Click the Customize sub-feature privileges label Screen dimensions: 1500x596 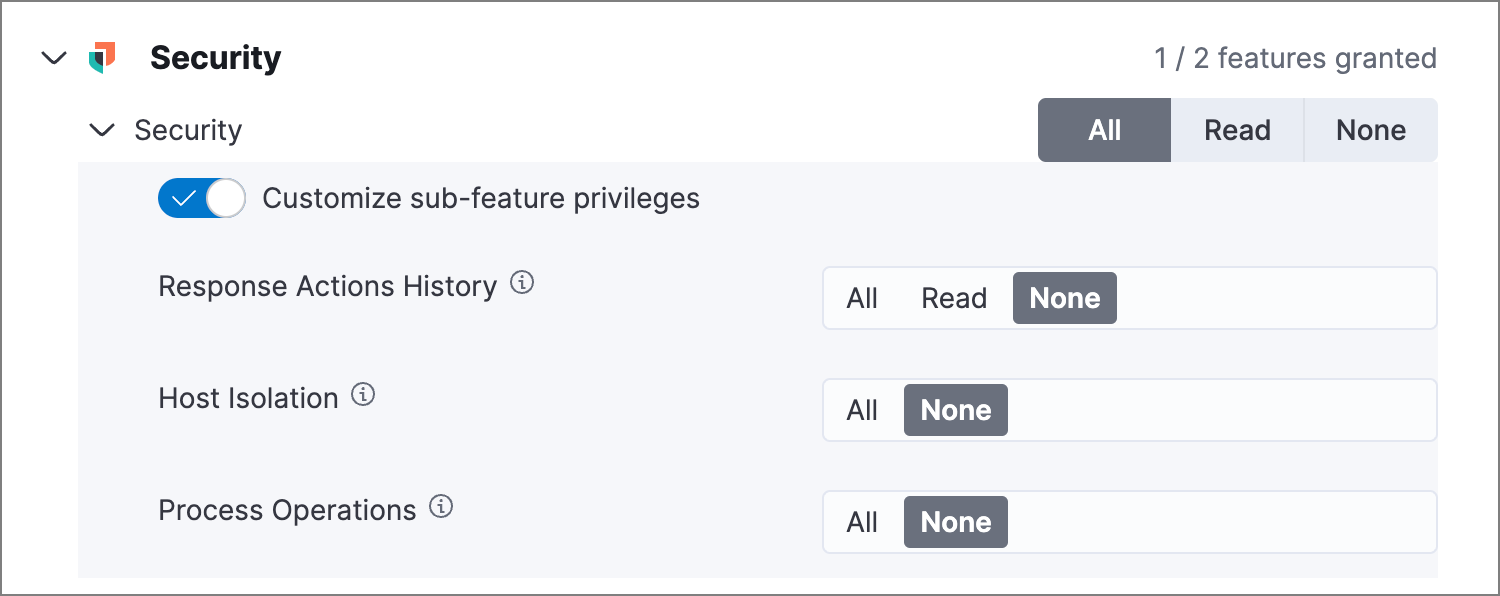point(480,198)
